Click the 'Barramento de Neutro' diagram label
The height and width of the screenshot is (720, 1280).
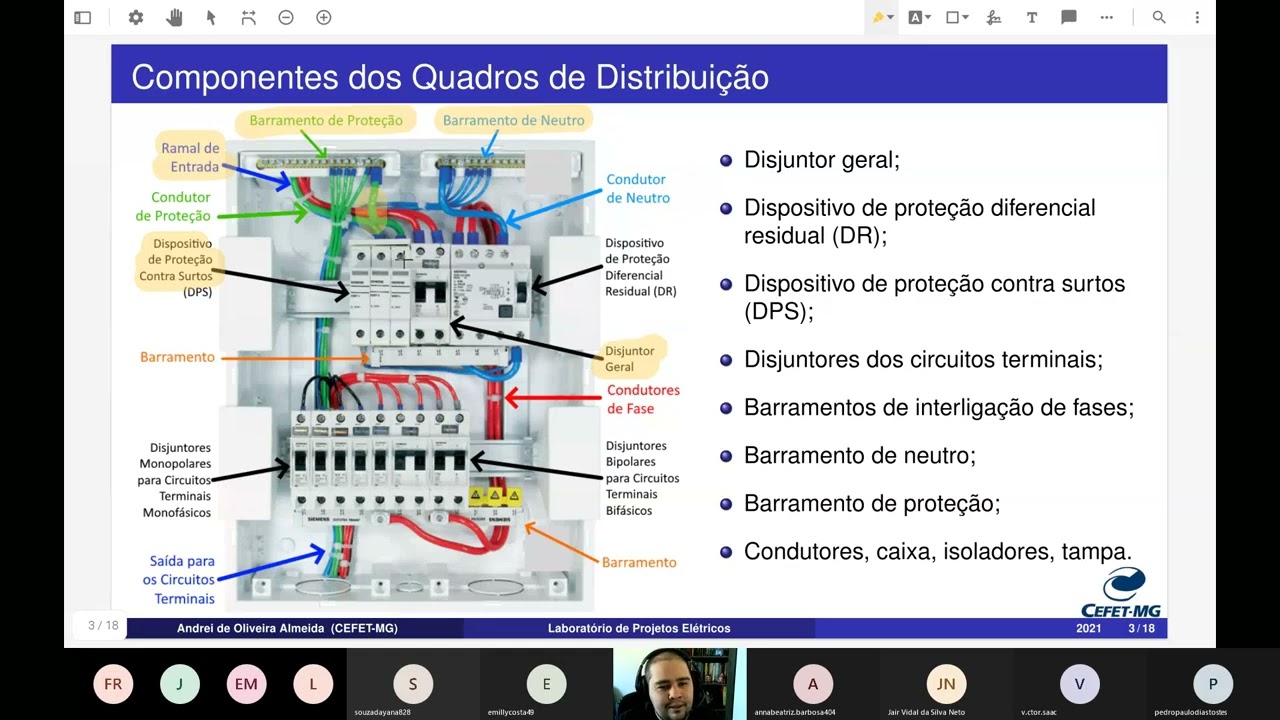(x=513, y=120)
